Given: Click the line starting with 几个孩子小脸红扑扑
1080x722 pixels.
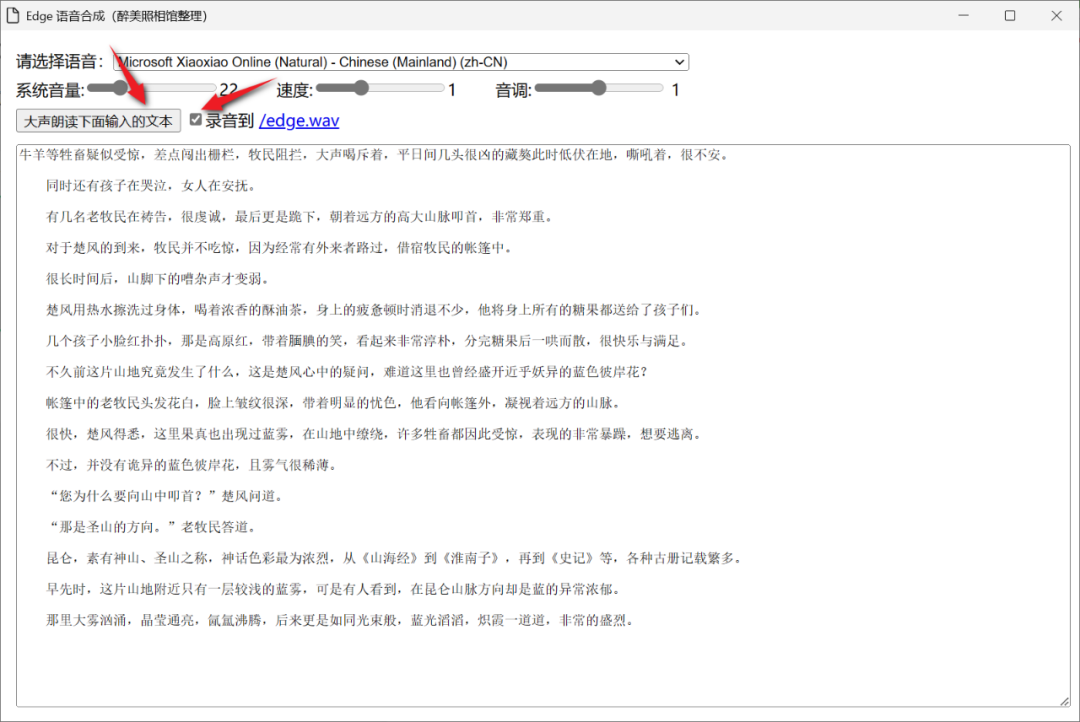Looking at the screenshot, I should point(366,341).
